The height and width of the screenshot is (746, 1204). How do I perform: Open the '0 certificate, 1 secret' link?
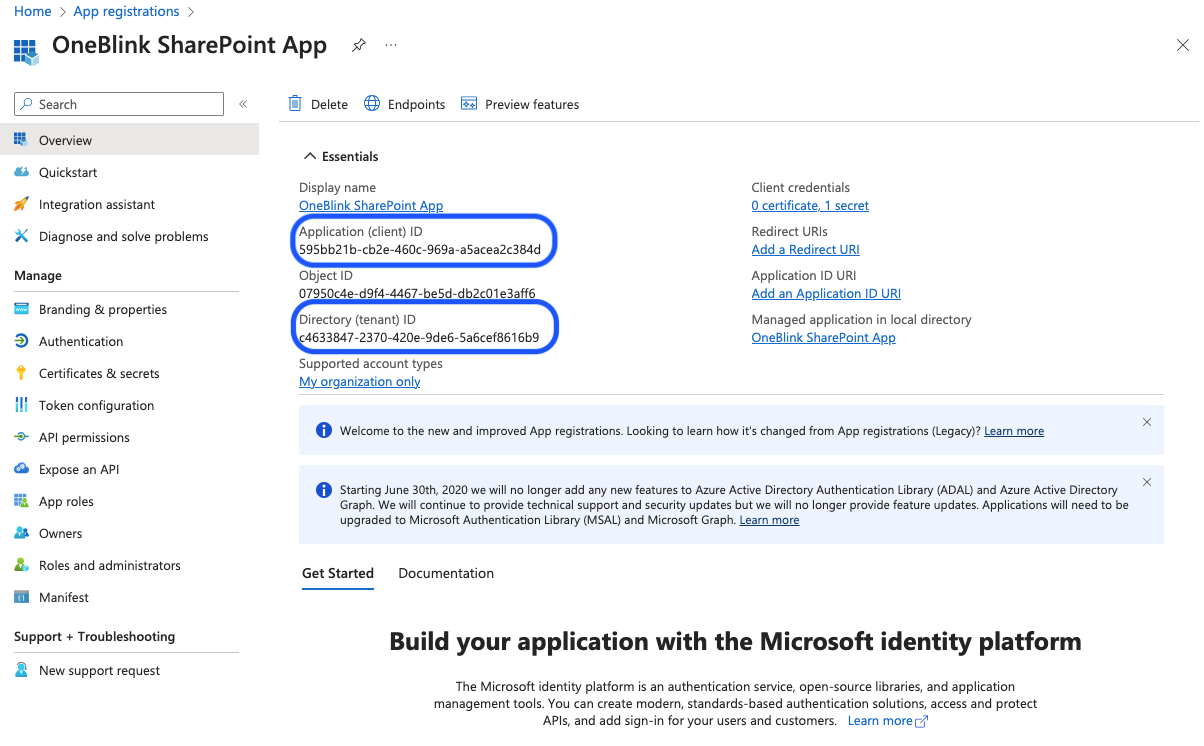point(810,206)
